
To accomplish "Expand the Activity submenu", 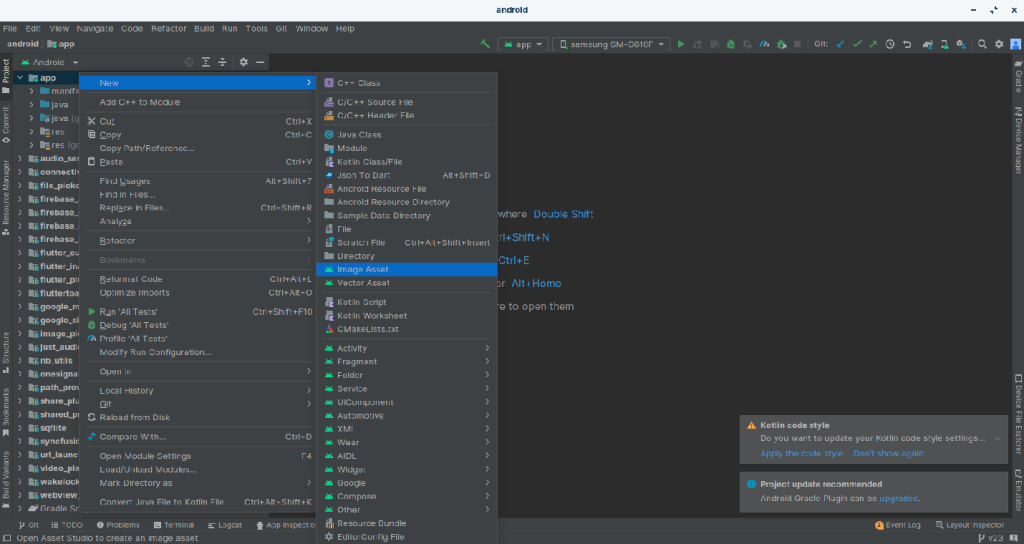I will [x=352, y=348].
